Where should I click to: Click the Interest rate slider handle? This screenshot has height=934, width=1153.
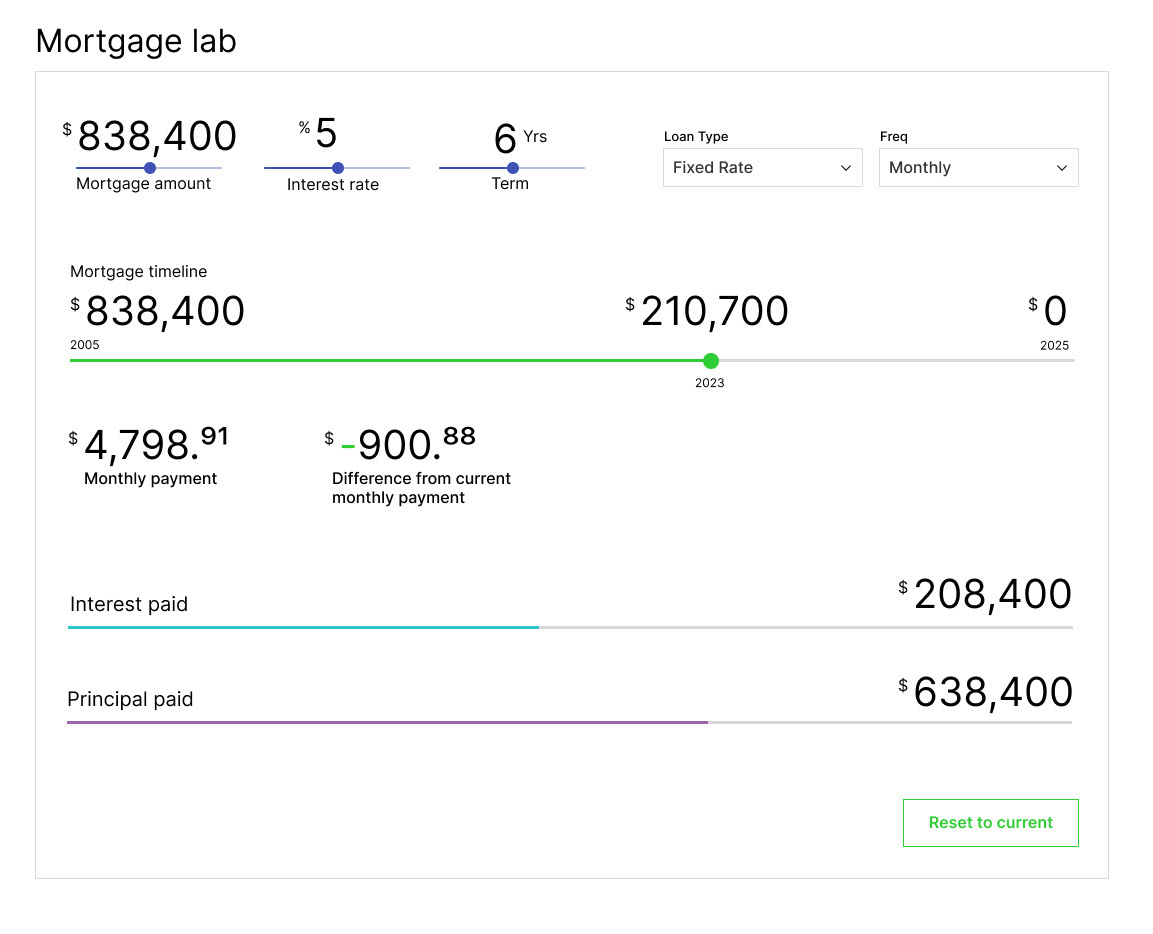338,168
